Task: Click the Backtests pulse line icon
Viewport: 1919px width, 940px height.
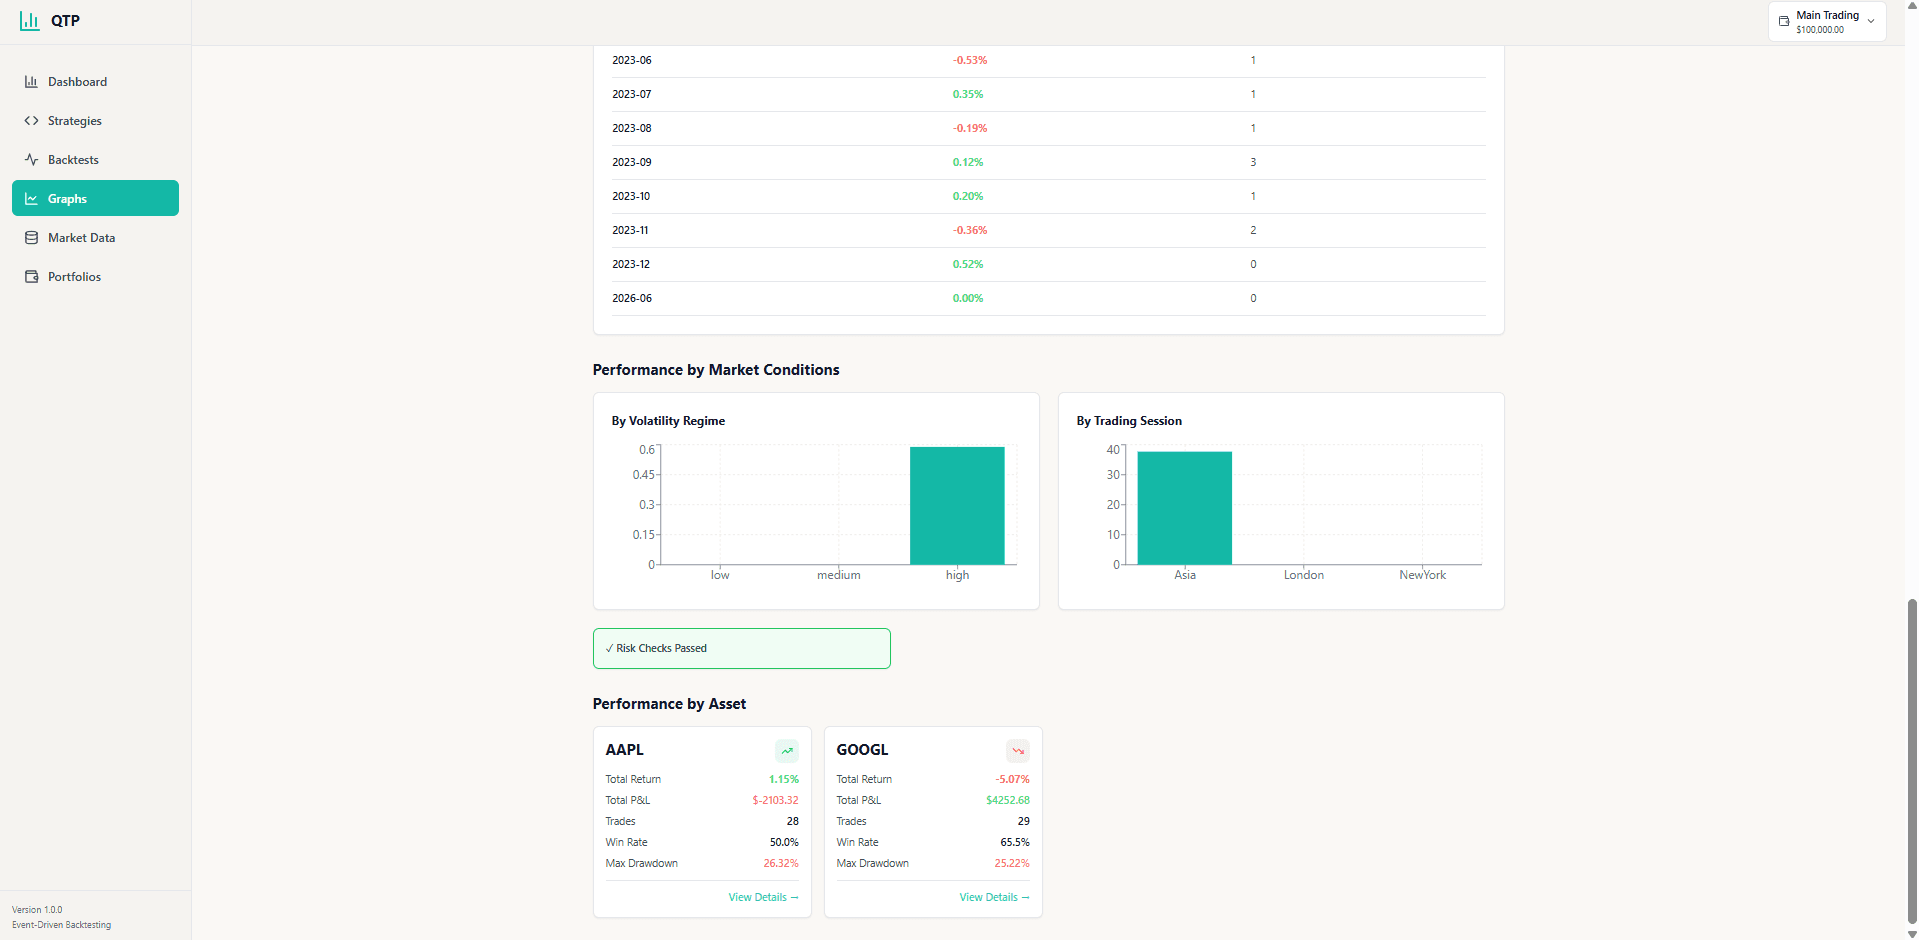Action: coord(31,160)
